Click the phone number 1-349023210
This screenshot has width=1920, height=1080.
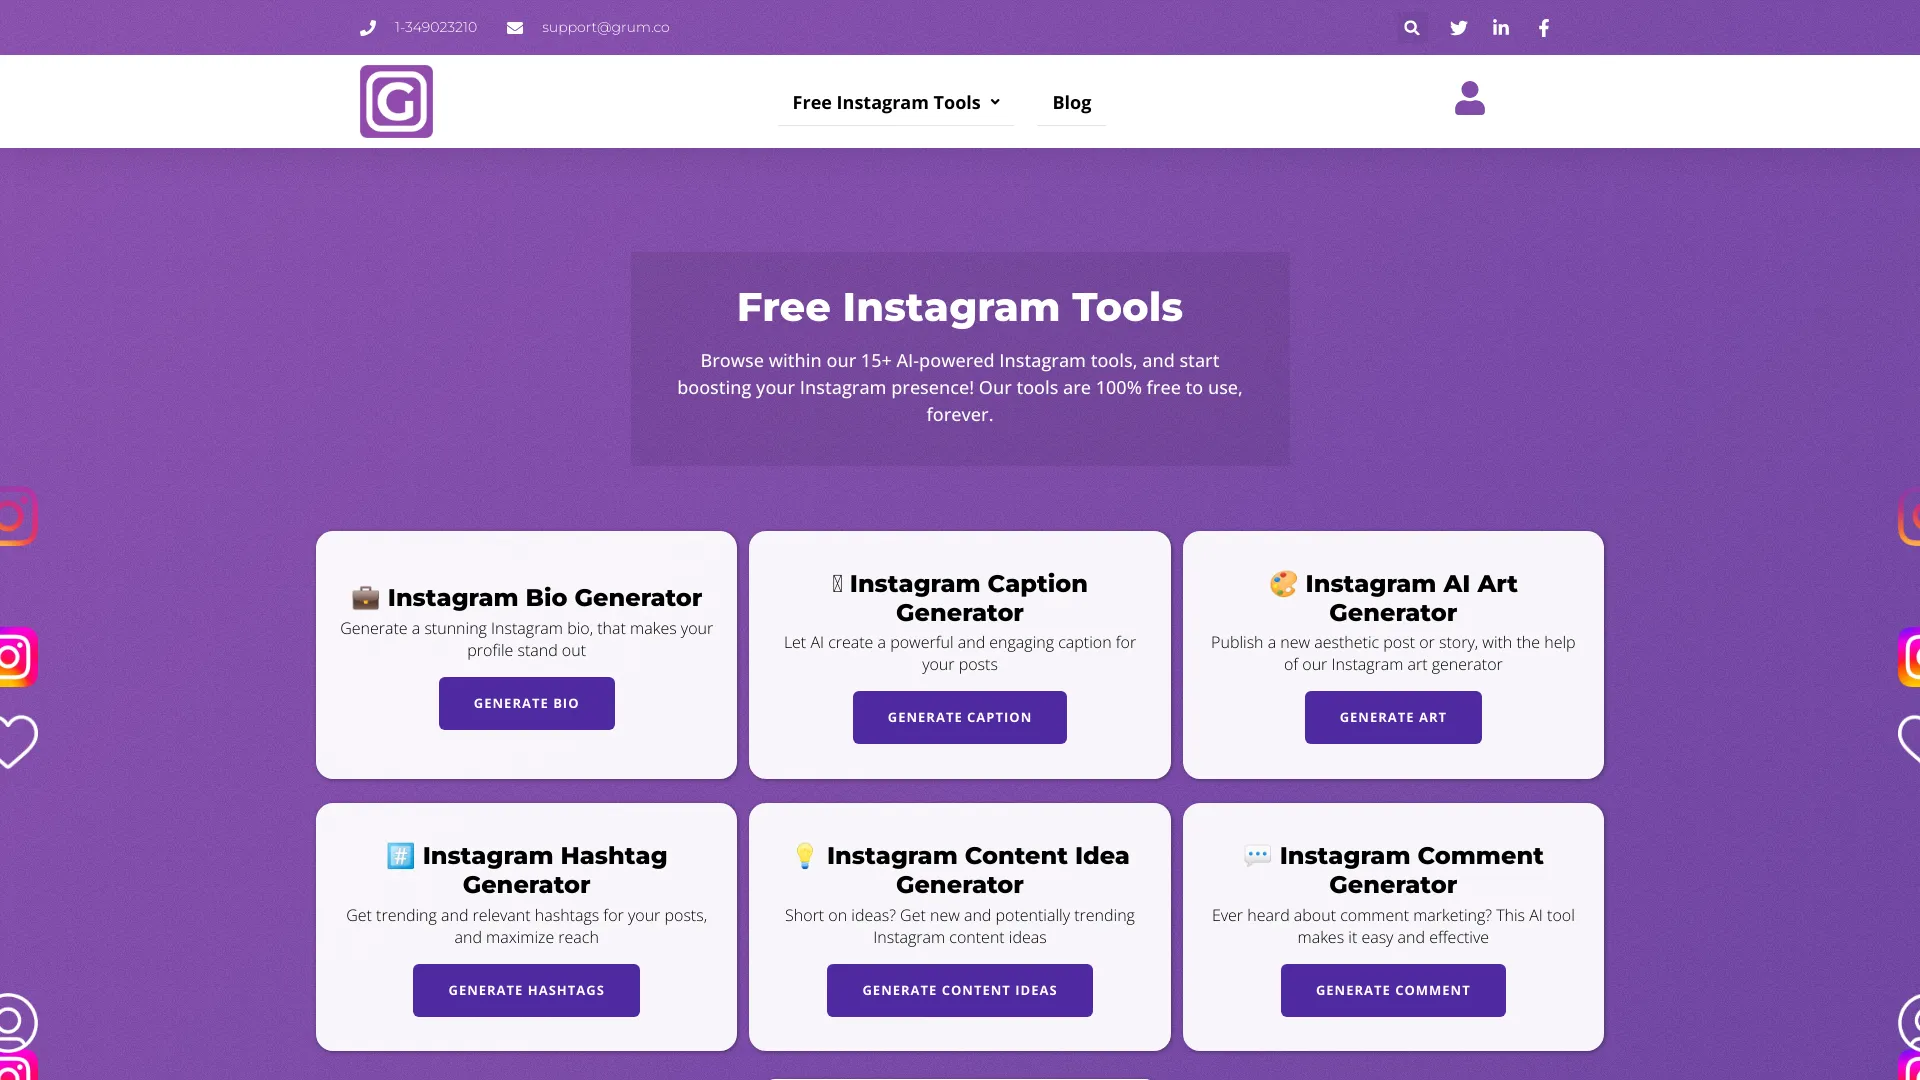click(x=435, y=26)
